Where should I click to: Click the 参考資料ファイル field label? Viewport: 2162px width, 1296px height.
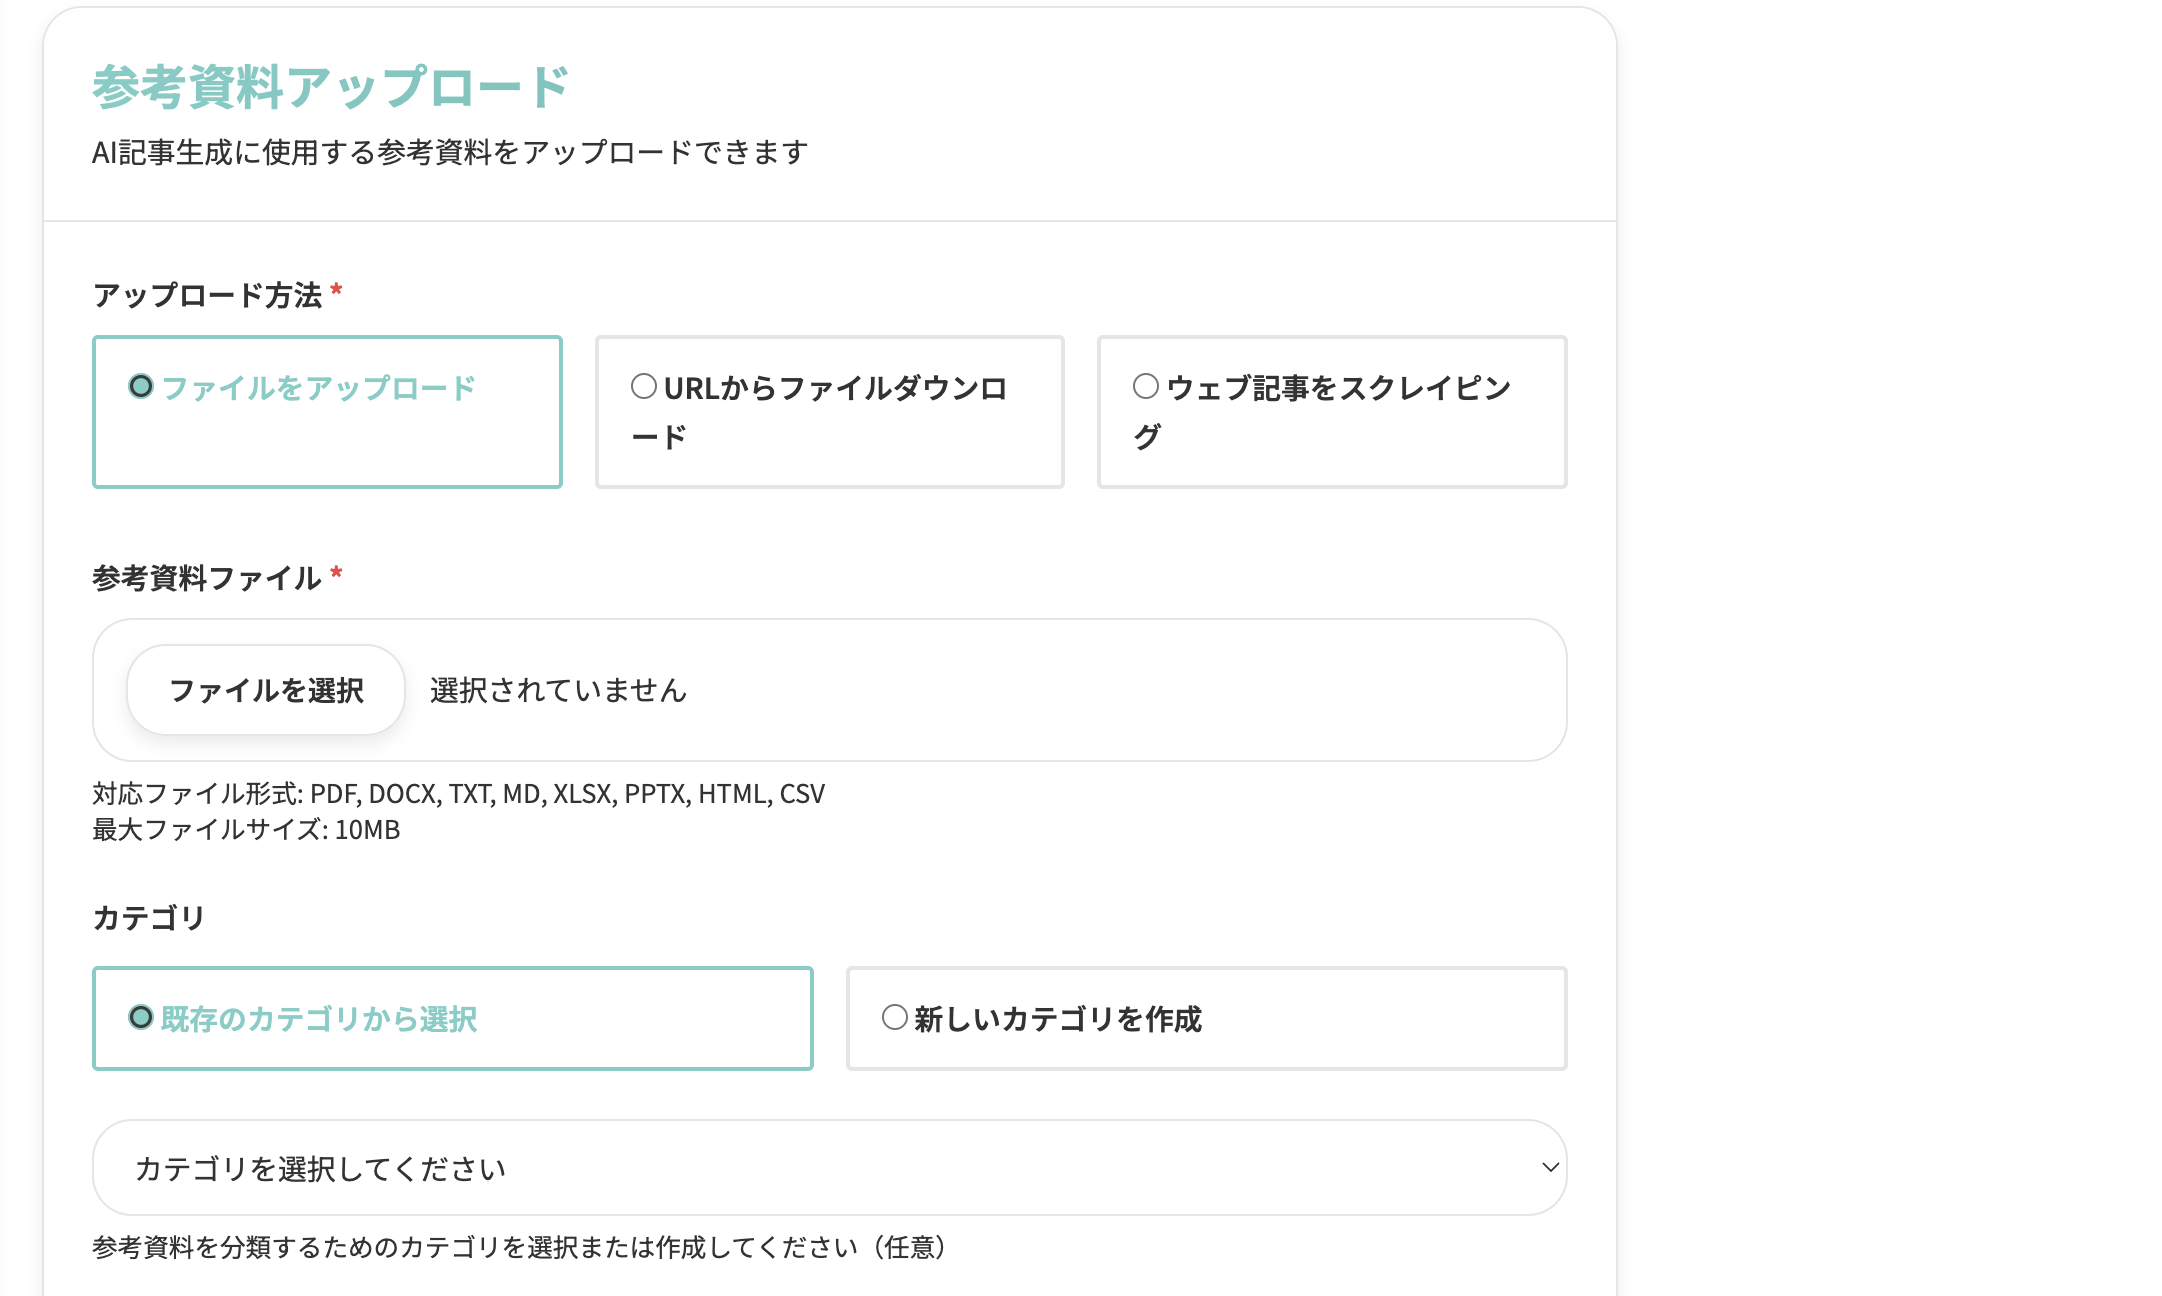point(207,578)
